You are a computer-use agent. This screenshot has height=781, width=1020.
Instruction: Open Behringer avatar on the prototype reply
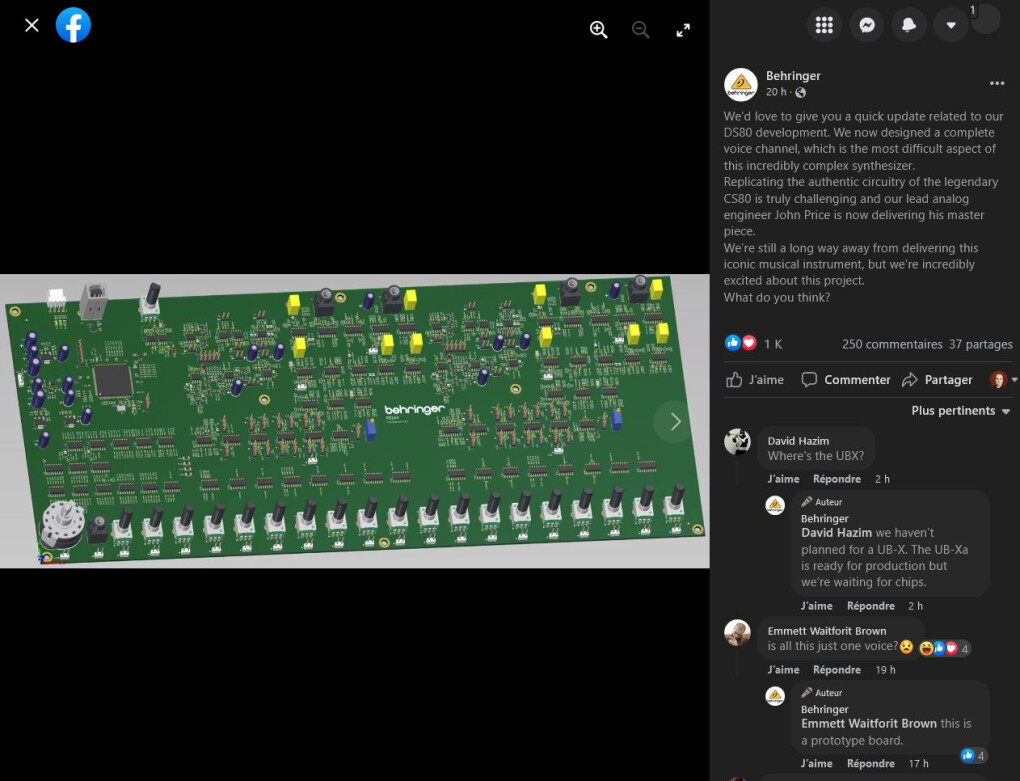click(775, 696)
